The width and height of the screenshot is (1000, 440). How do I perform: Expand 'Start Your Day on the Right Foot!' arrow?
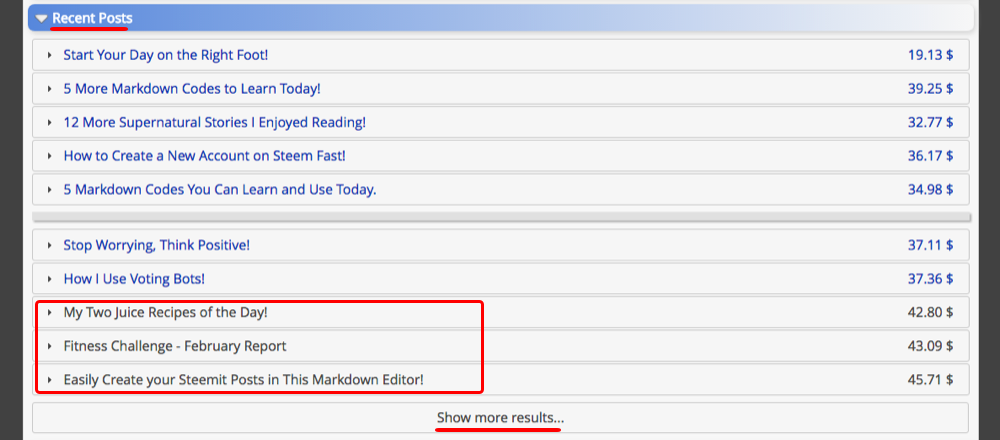49,55
